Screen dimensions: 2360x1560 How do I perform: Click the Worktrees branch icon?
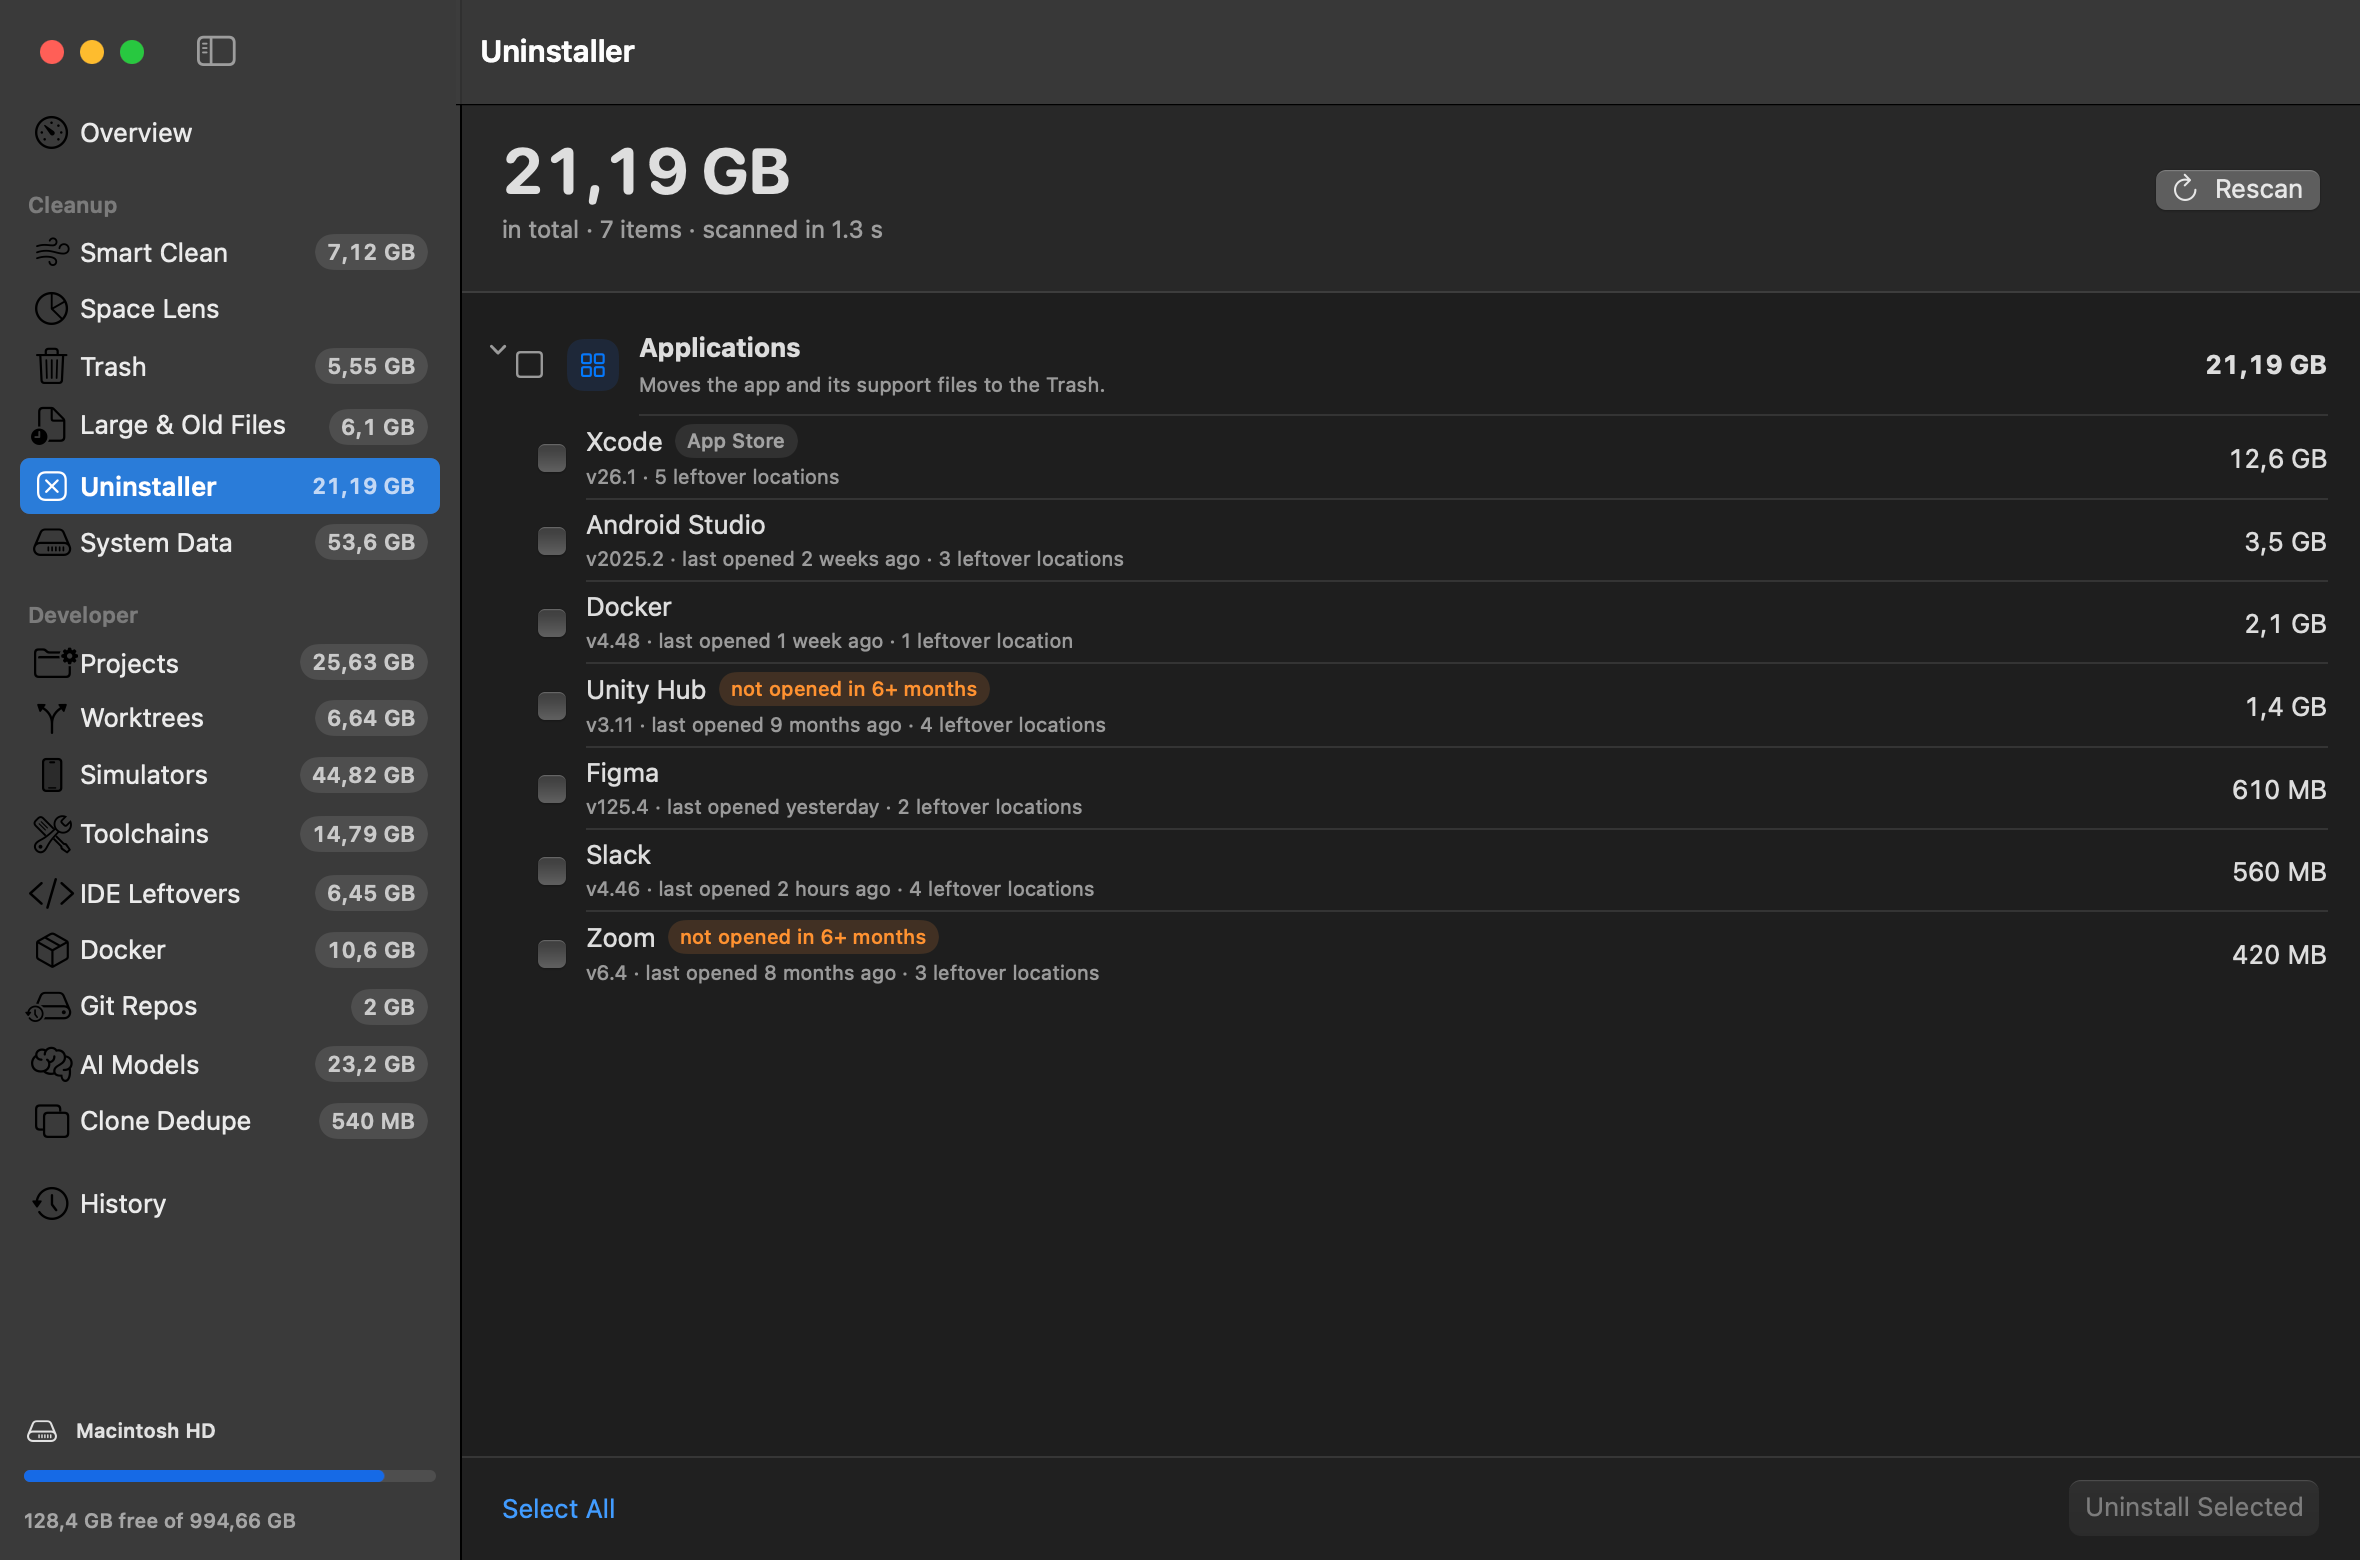[51, 718]
